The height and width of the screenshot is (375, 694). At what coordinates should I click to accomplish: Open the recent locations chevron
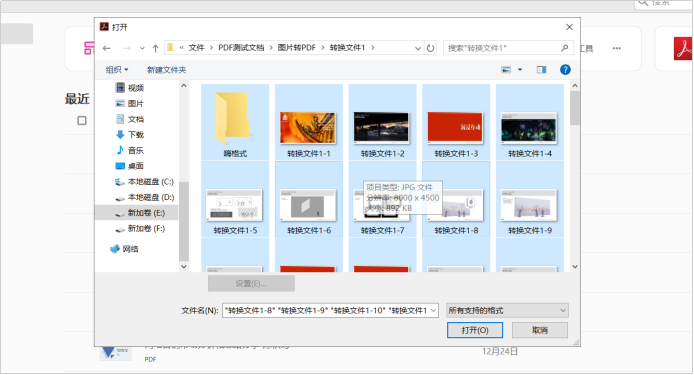pyautogui.click(x=142, y=48)
